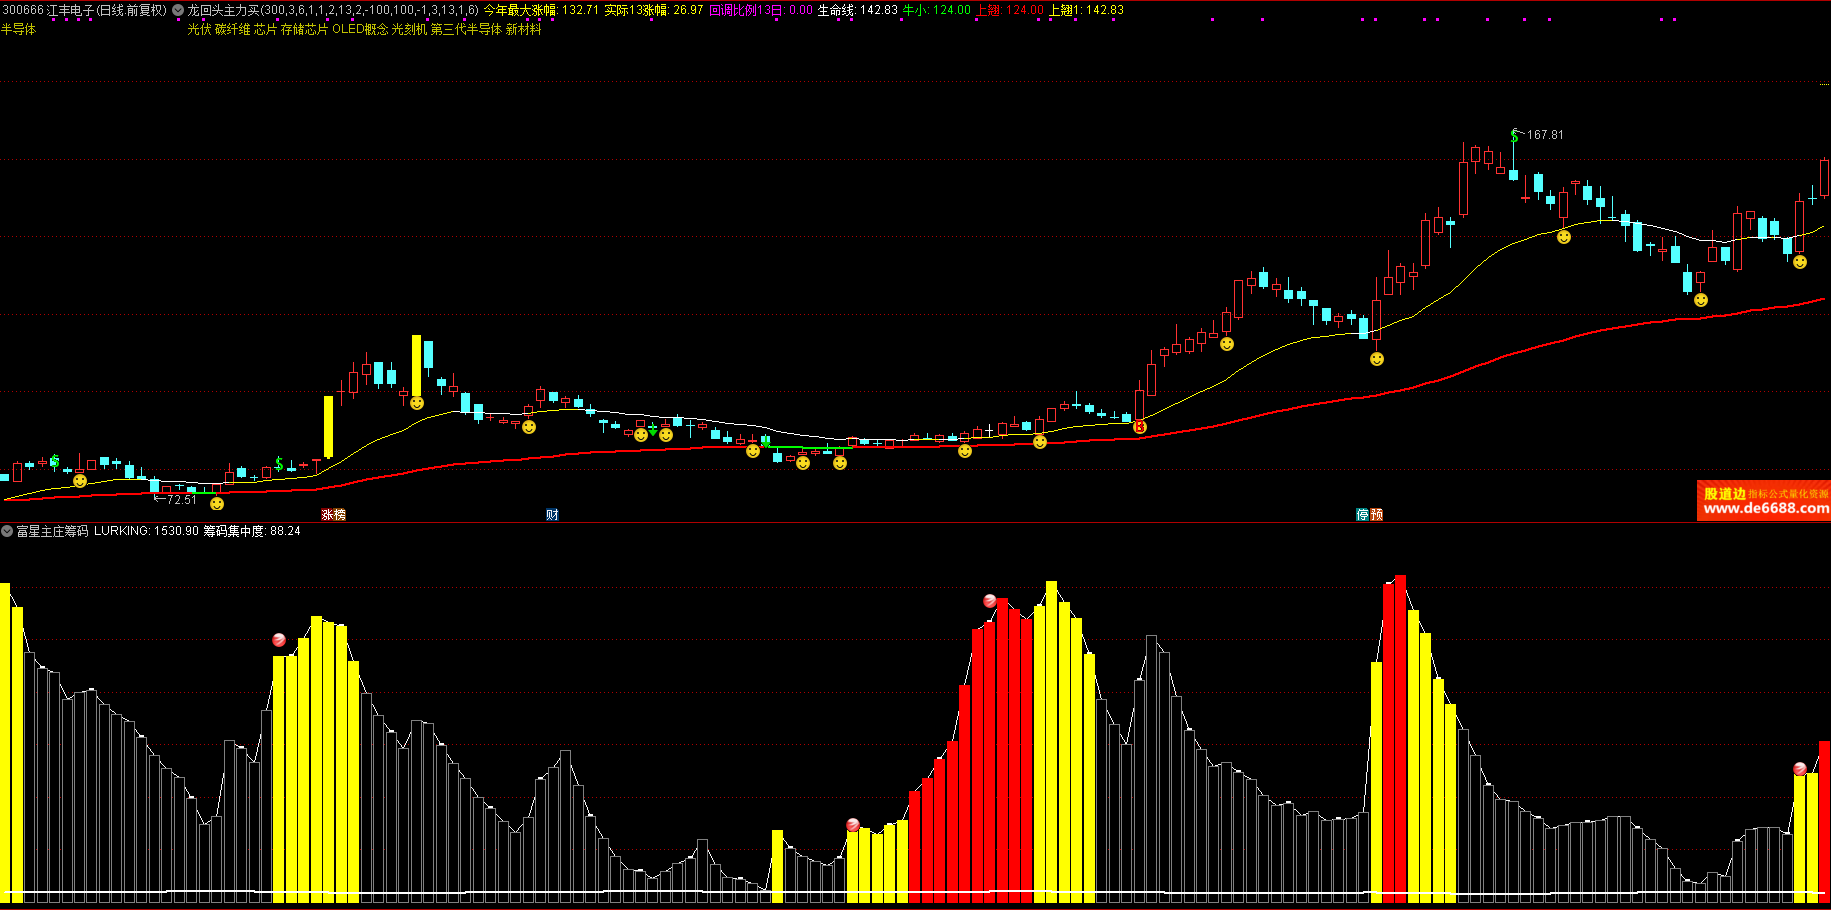
Task: Click the 停 suspension marker icon
Action: (x=1362, y=514)
